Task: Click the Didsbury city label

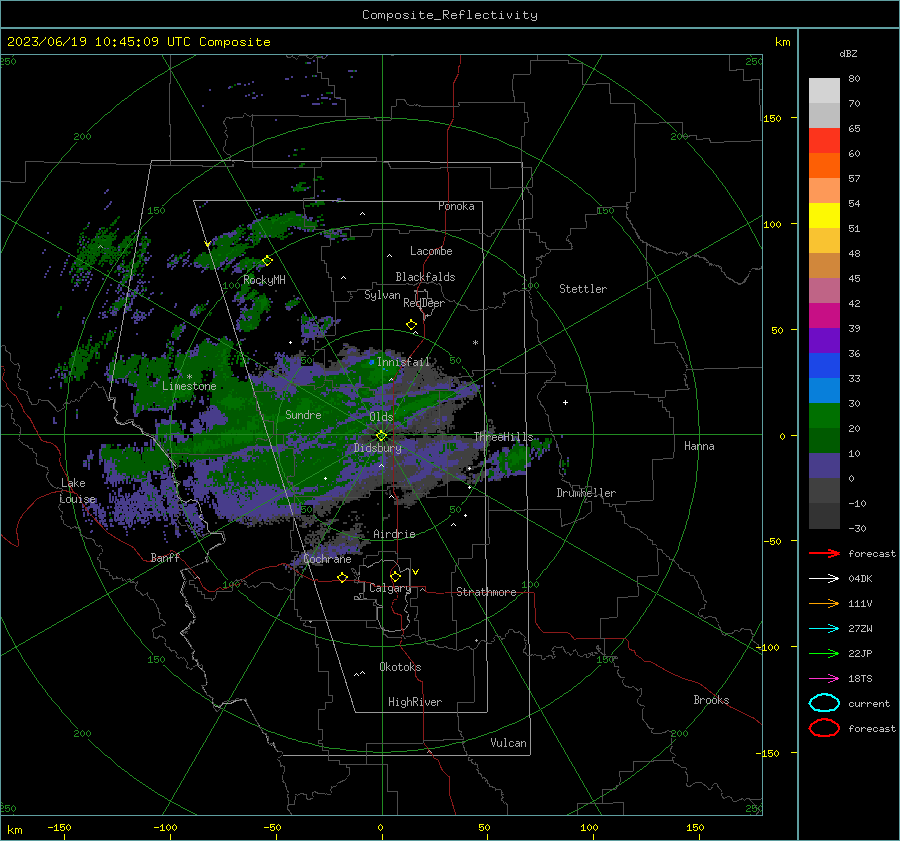Action: point(378,448)
